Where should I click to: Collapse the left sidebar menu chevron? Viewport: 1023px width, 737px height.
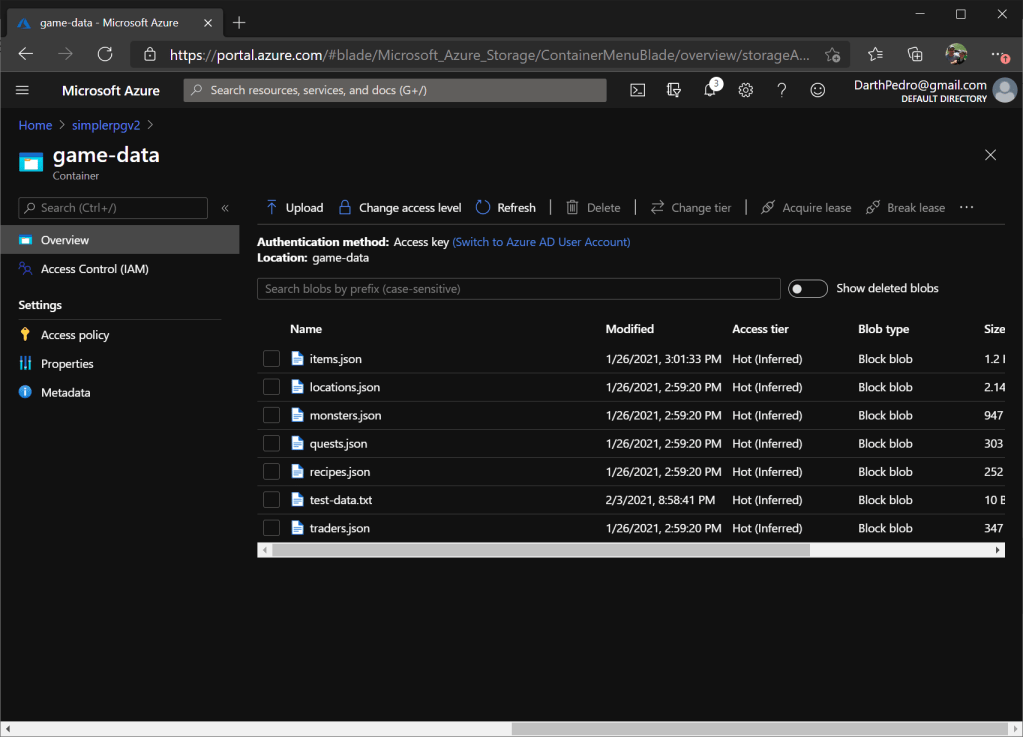click(225, 208)
